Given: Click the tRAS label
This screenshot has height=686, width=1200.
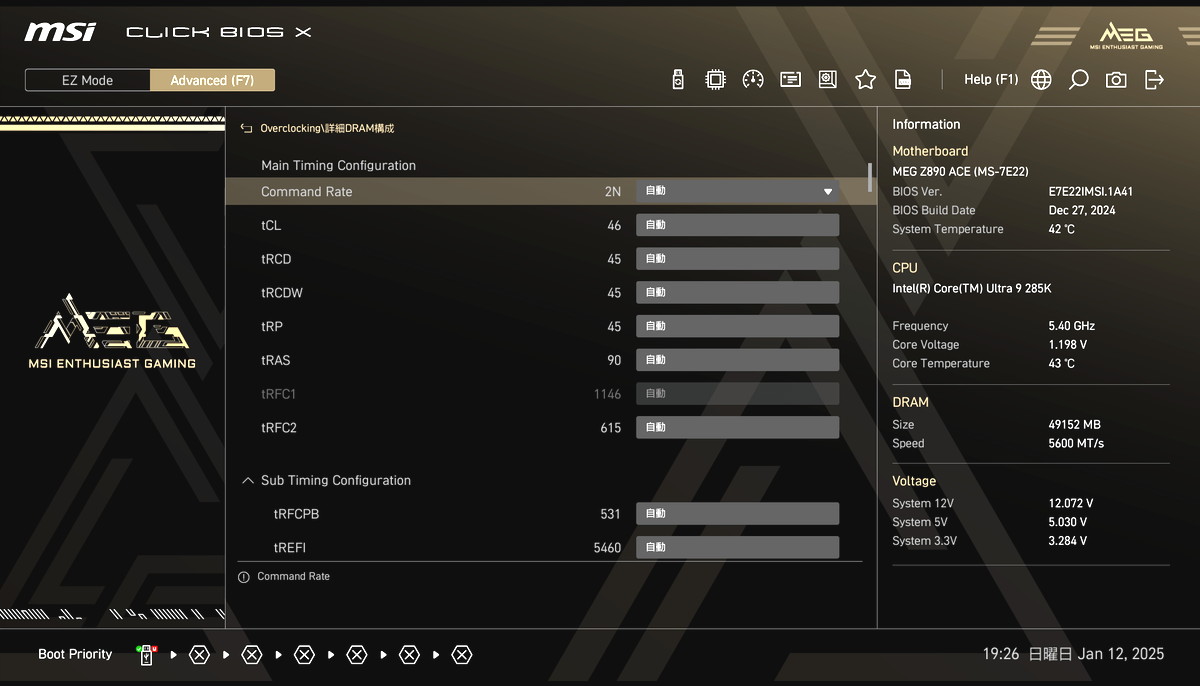Looking at the screenshot, I should tap(276, 360).
